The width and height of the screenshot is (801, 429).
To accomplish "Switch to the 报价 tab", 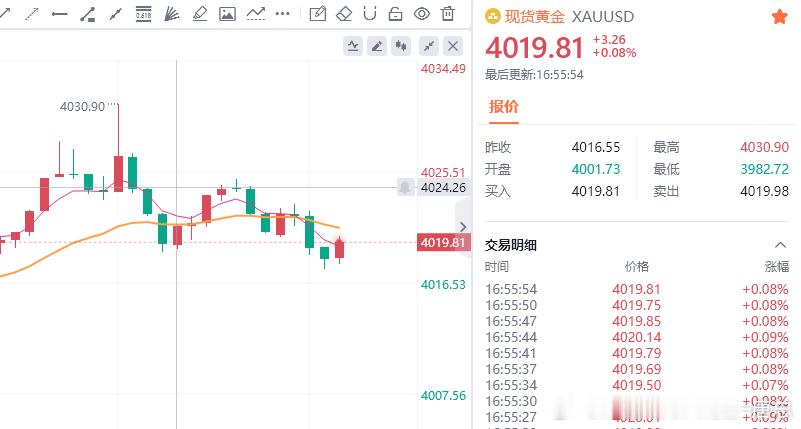I will pyautogui.click(x=504, y=106).
